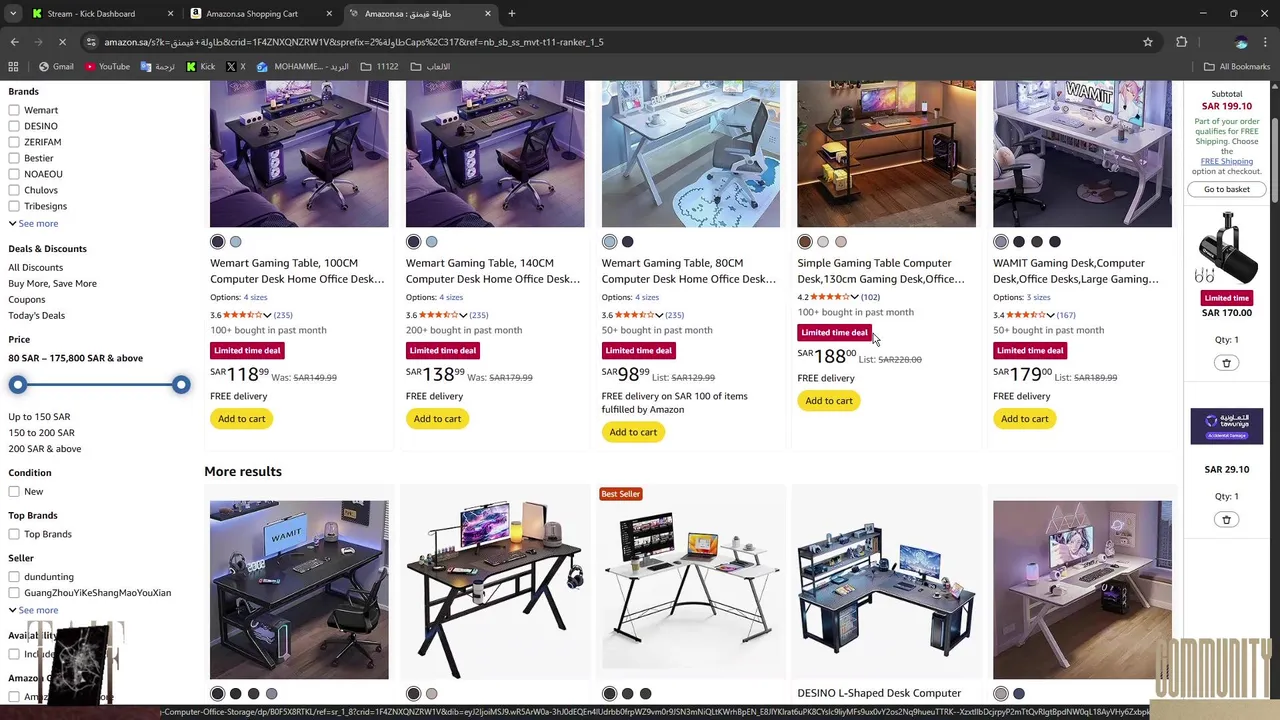Open the Chrome profile avatar

coord(1241,42)
